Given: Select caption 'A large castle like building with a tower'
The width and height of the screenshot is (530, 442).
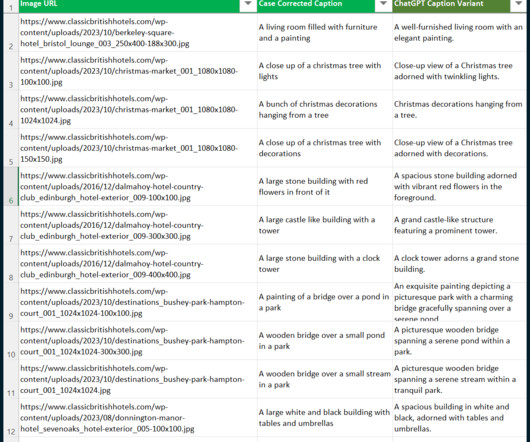Looking at the screenshot, I should tap(325, 225).
